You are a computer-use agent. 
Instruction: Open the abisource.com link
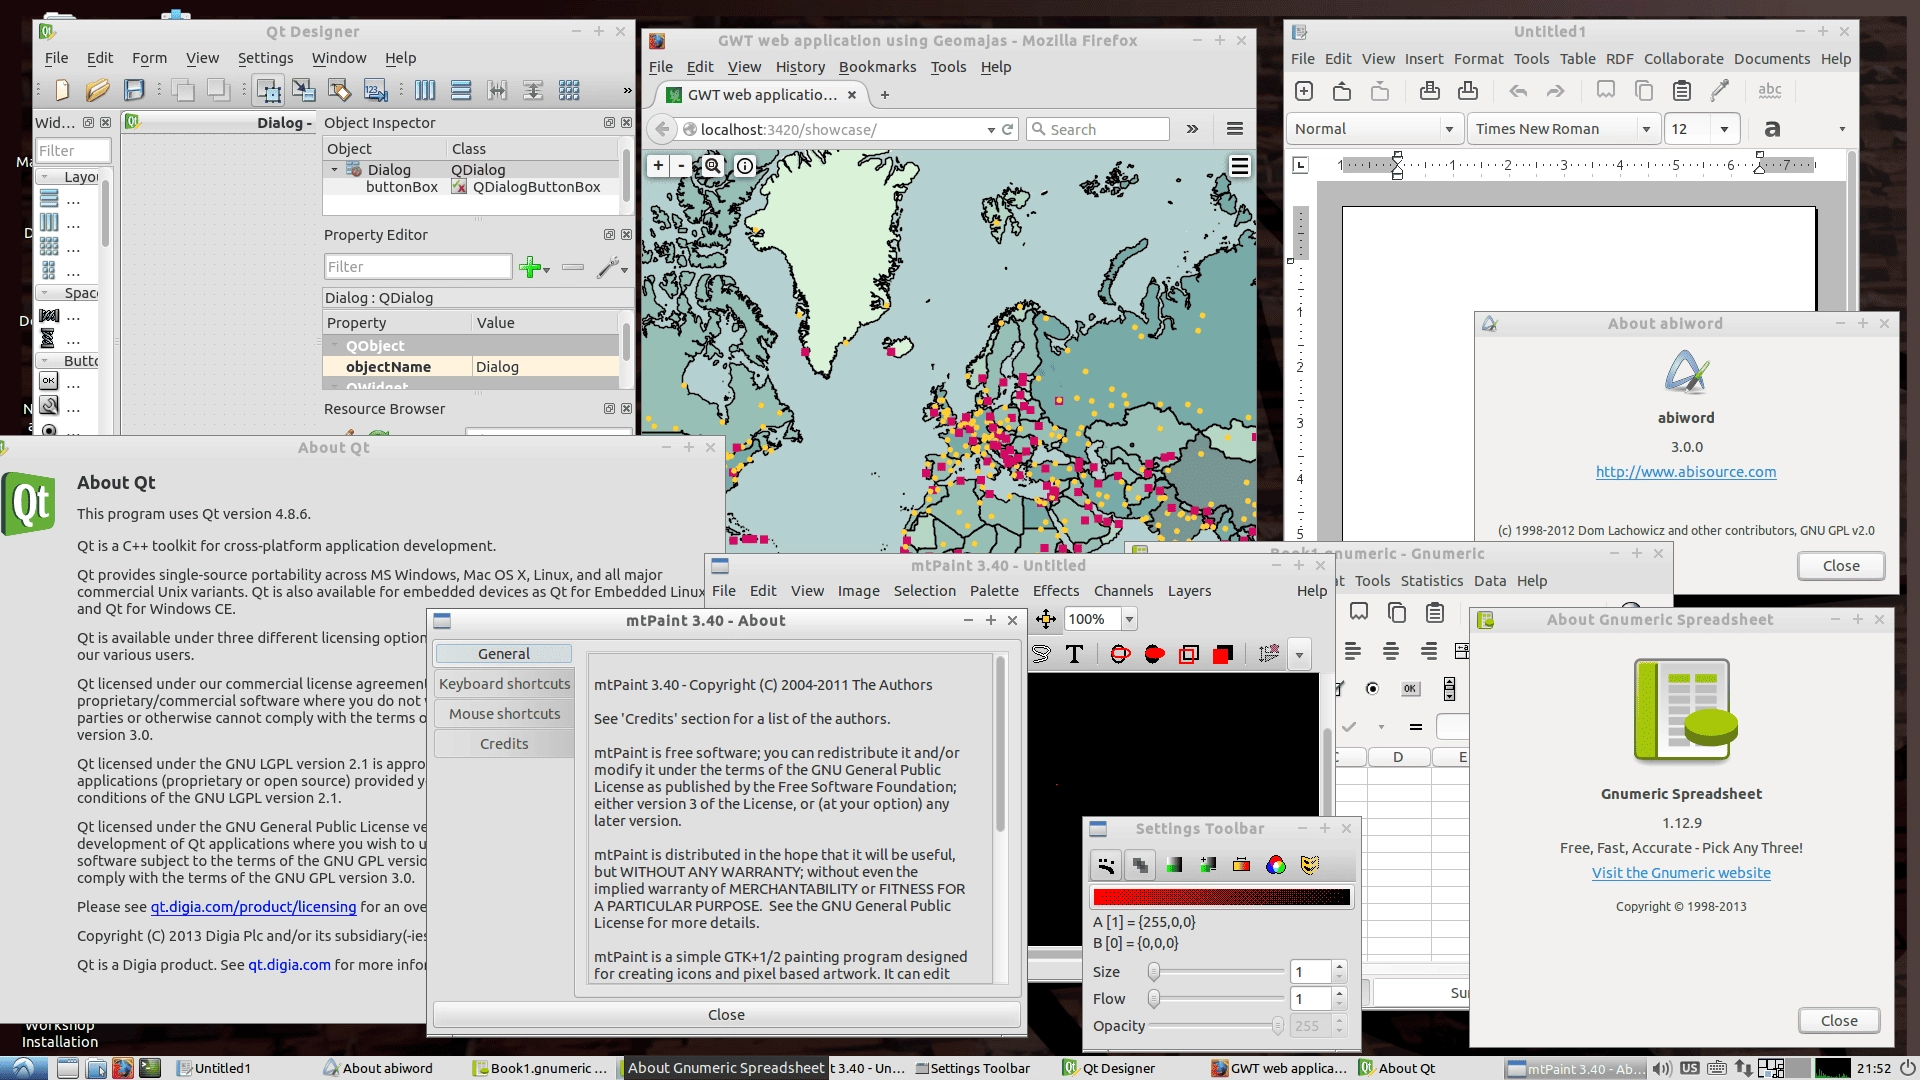click(1686, 472)
